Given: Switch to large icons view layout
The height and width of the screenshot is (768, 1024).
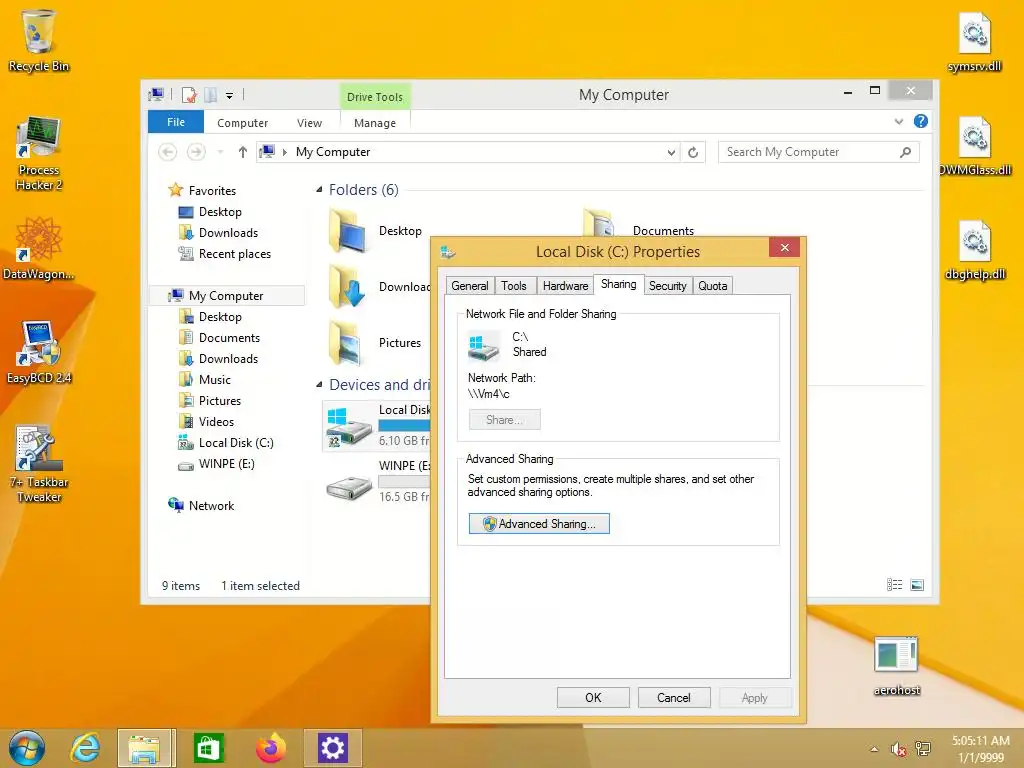Looking at the screenshot, I should pos(917,585).
